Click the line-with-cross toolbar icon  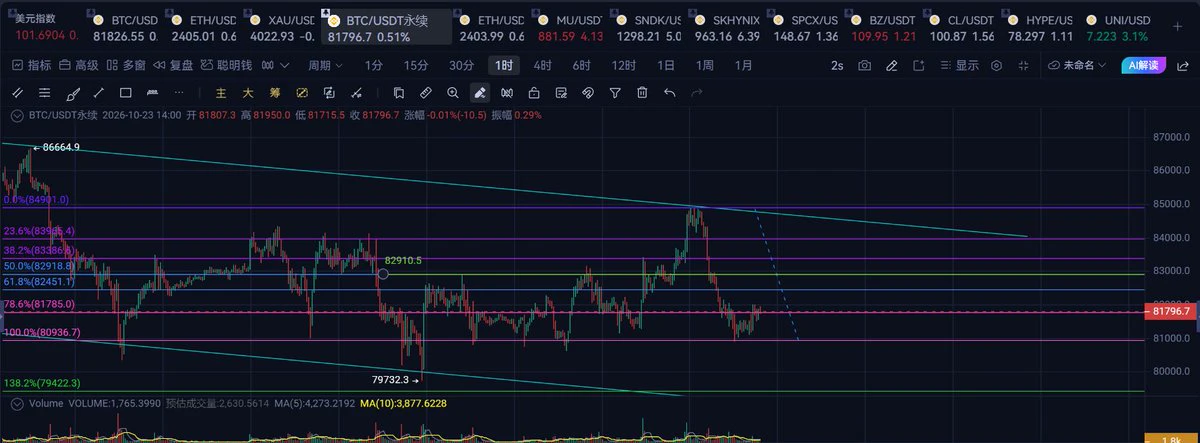click(x=356, y=93)
